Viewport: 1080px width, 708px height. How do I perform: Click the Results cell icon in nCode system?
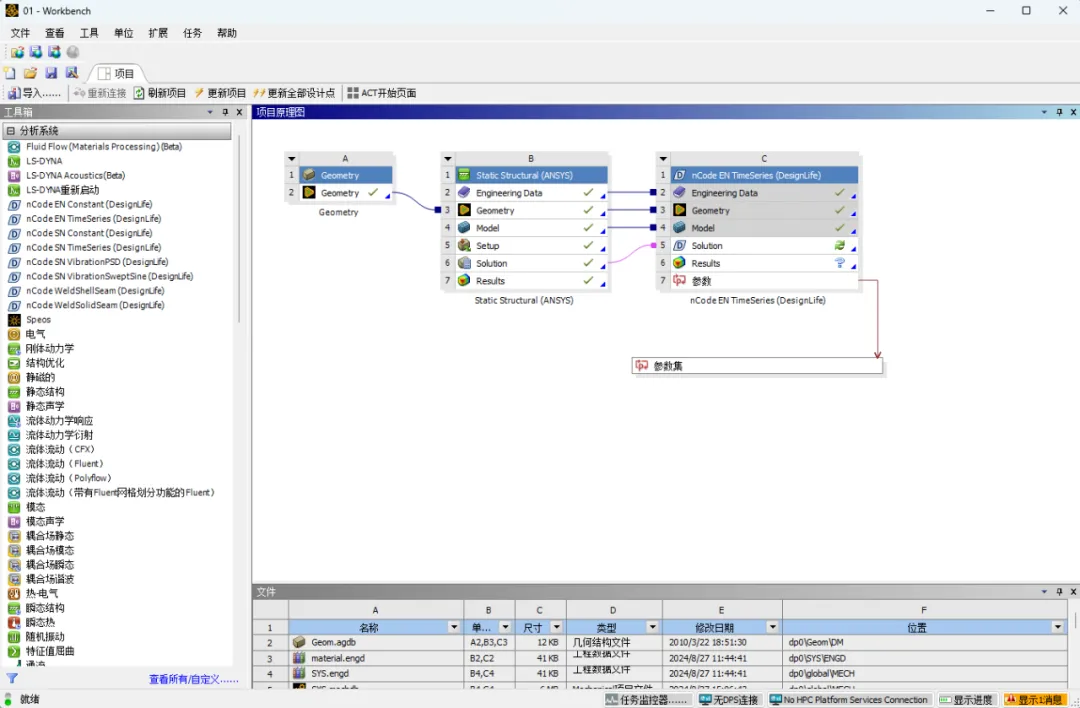[x=679, y=263]
